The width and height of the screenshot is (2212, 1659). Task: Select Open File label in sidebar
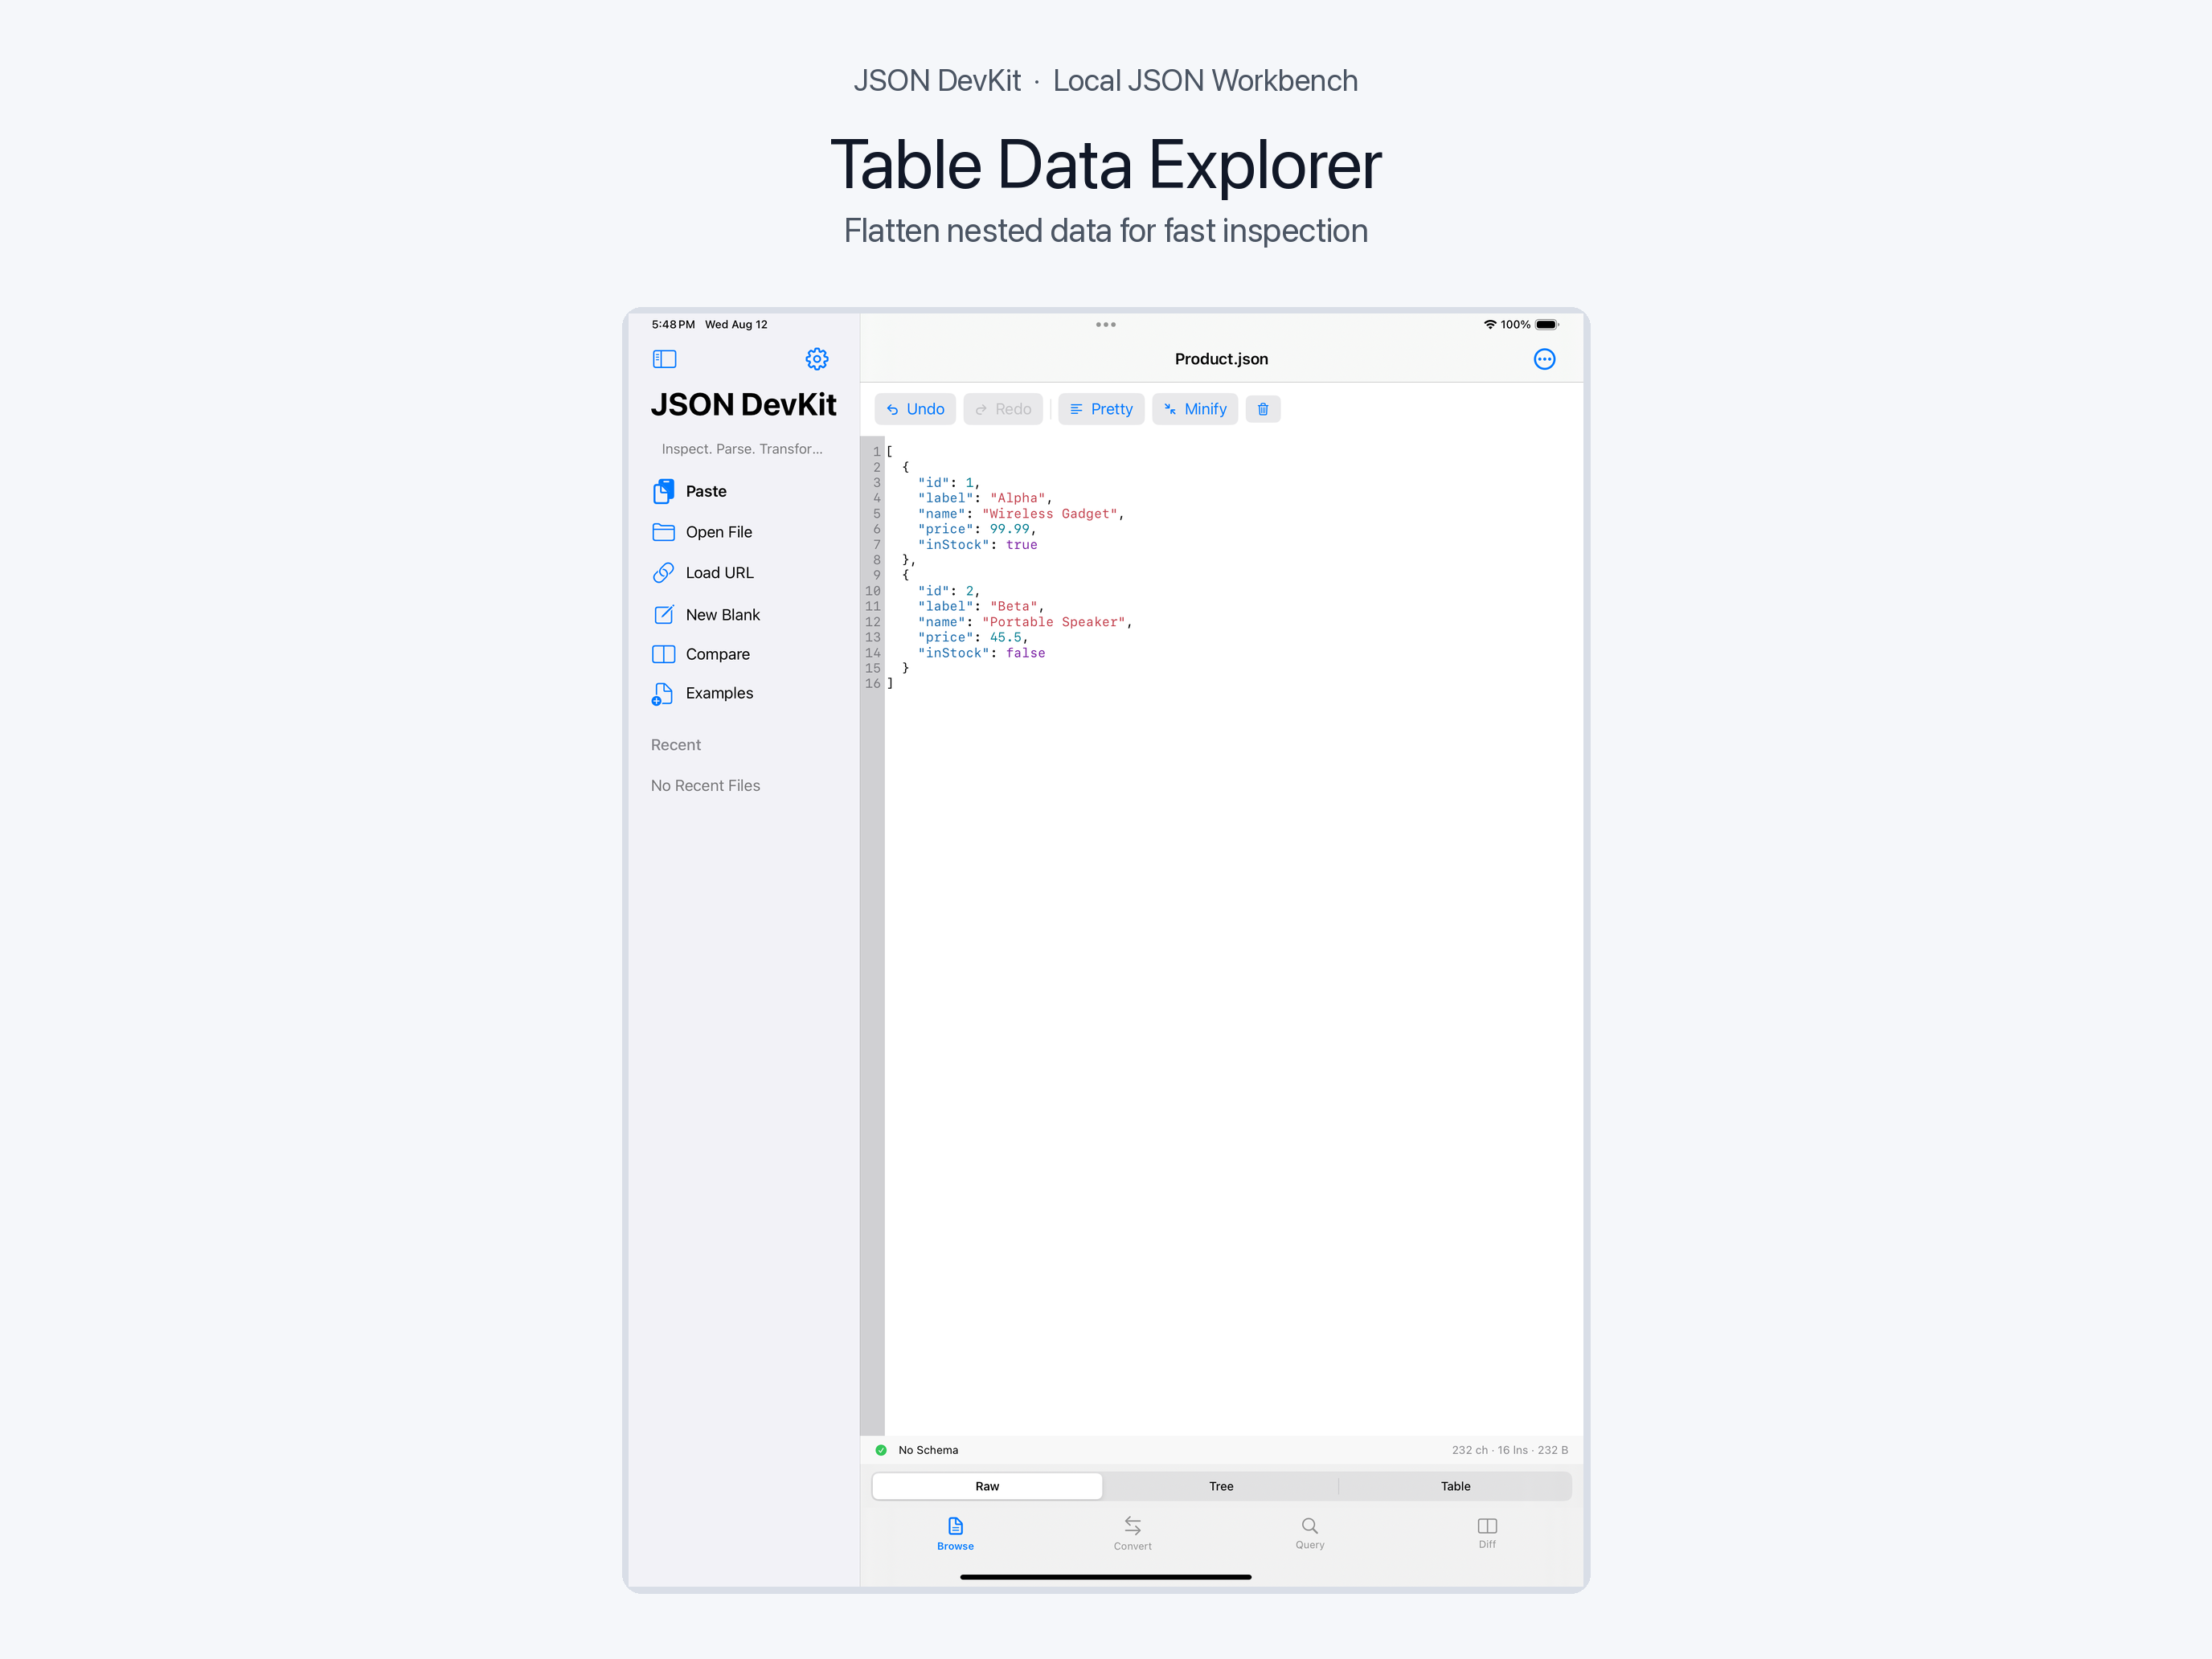pos(718,532)
